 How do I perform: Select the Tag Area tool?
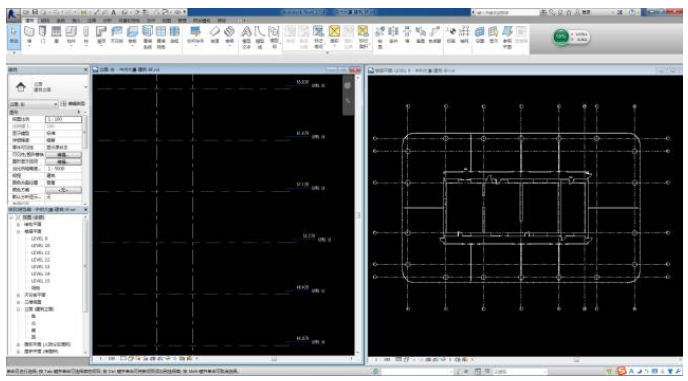click(x=363, y=36)
